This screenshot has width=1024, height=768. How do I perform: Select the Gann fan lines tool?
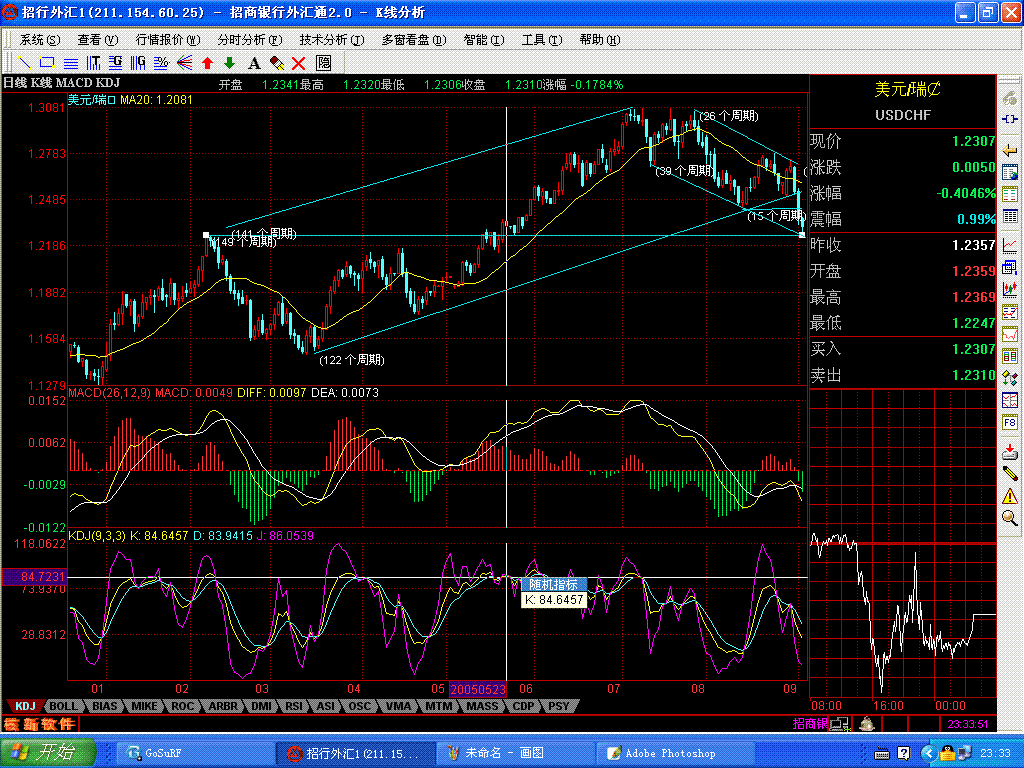coord(185,63)
